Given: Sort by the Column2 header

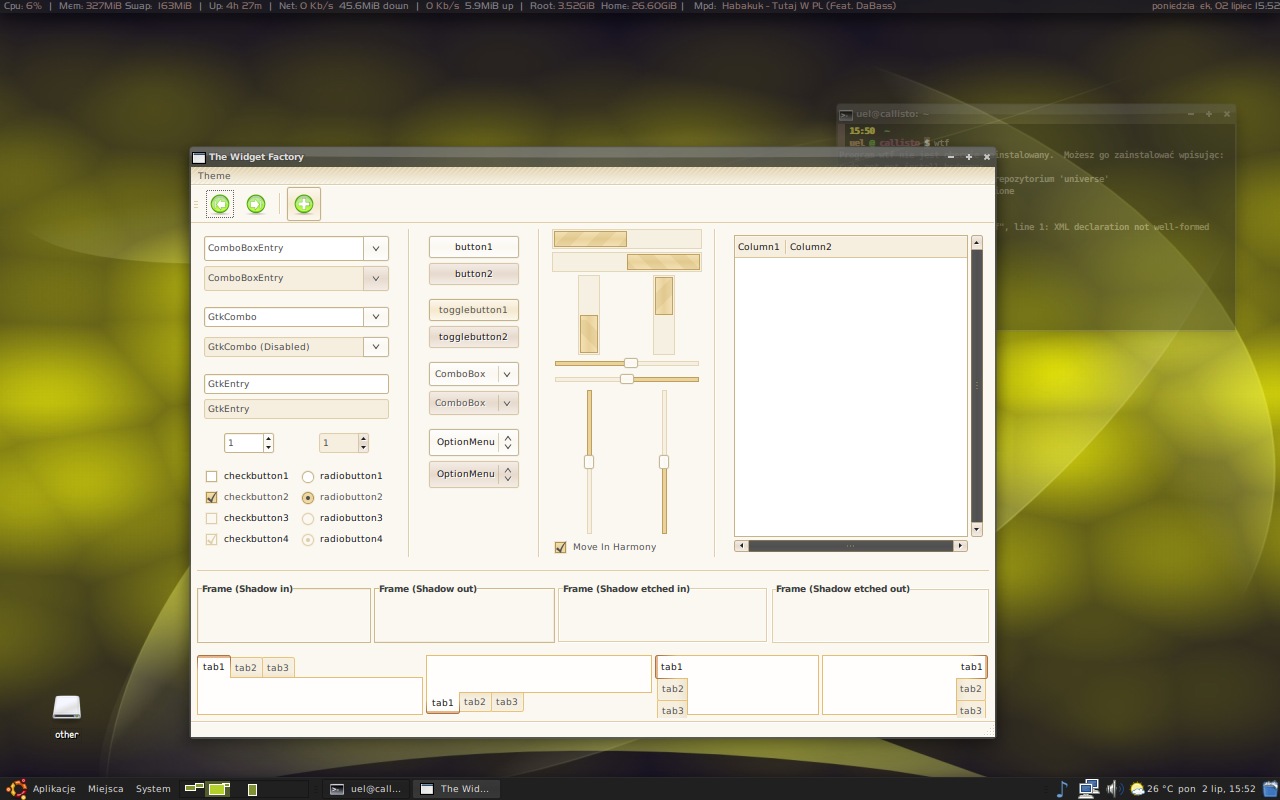Looking at the screenshot, I should click(x=876, y=247).
